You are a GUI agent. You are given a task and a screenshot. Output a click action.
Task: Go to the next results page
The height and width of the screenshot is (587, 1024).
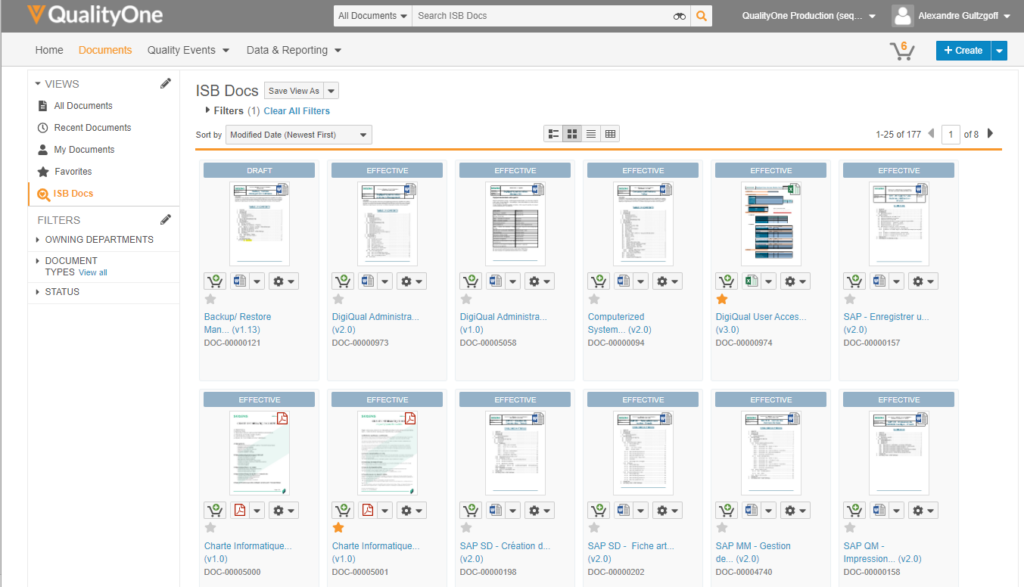pos(990,134)
